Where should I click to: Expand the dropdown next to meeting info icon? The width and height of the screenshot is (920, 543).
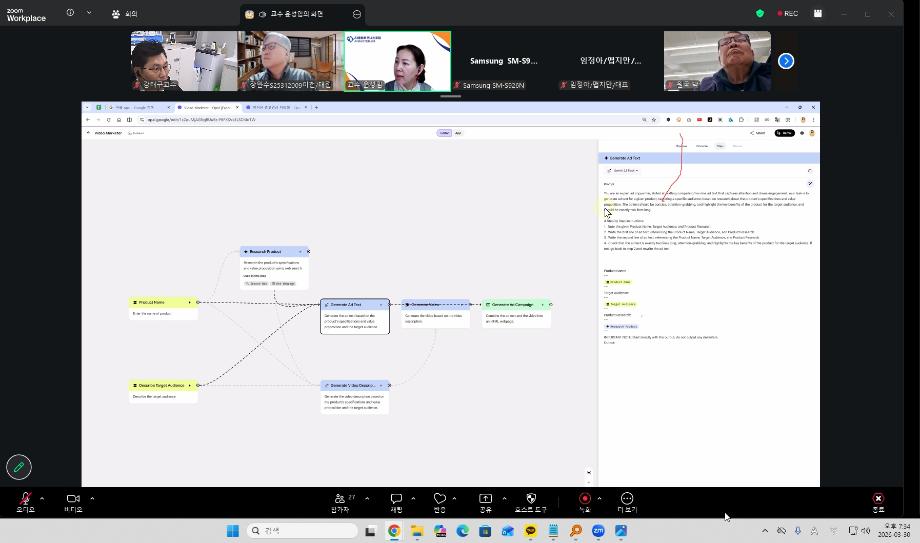pos(88,13)
